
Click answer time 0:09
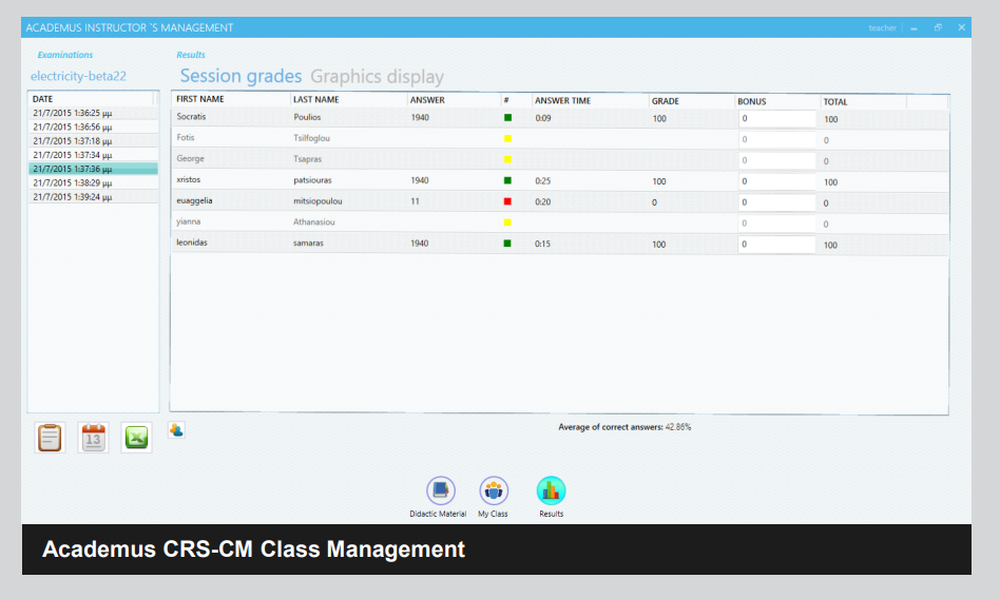click(543, 118)
